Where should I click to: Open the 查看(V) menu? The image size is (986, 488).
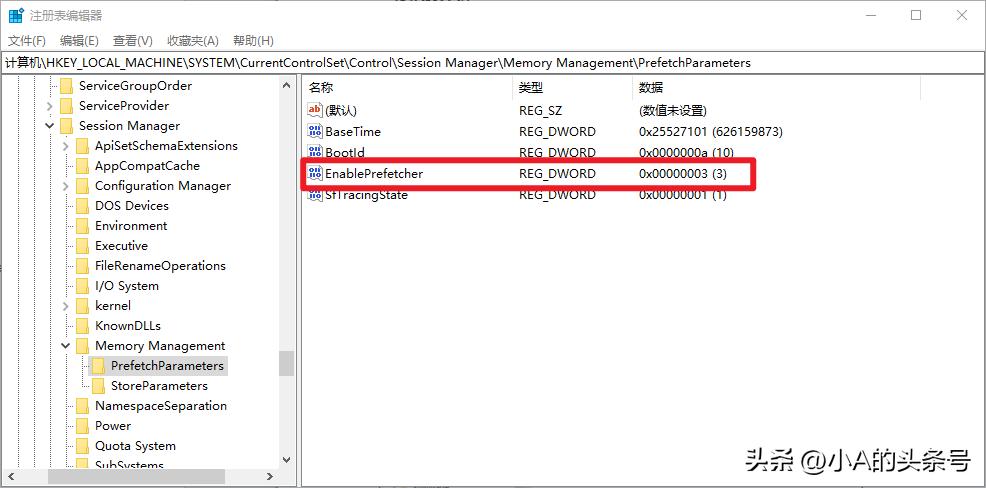pos(133,41)
